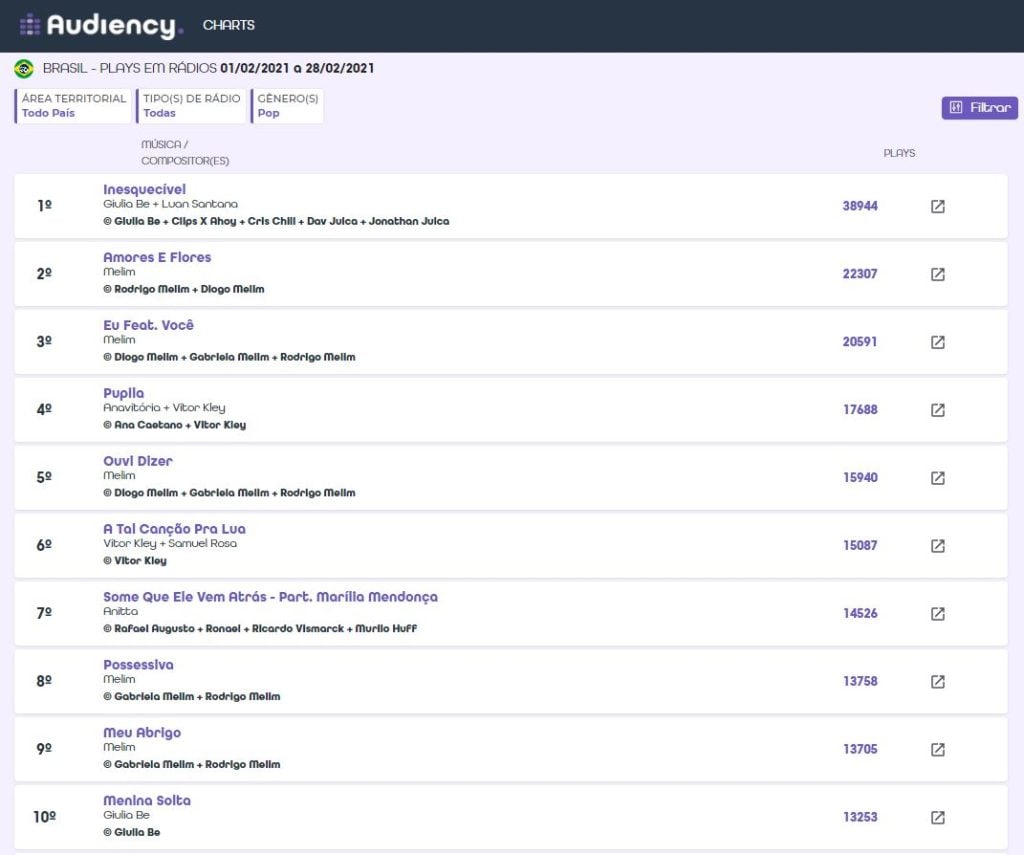
Task: Open the Meu Abrigo song title
Action: pyautogui.click(x=142, y=733)
